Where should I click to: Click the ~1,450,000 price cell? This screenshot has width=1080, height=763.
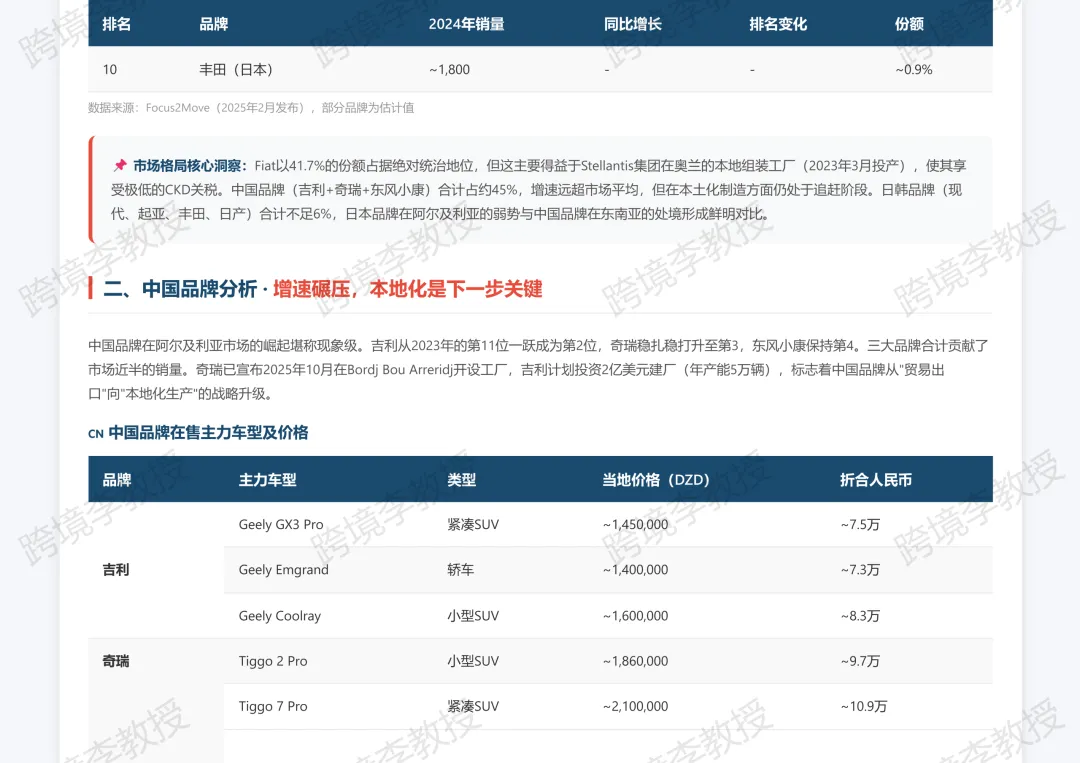(635, 524)
